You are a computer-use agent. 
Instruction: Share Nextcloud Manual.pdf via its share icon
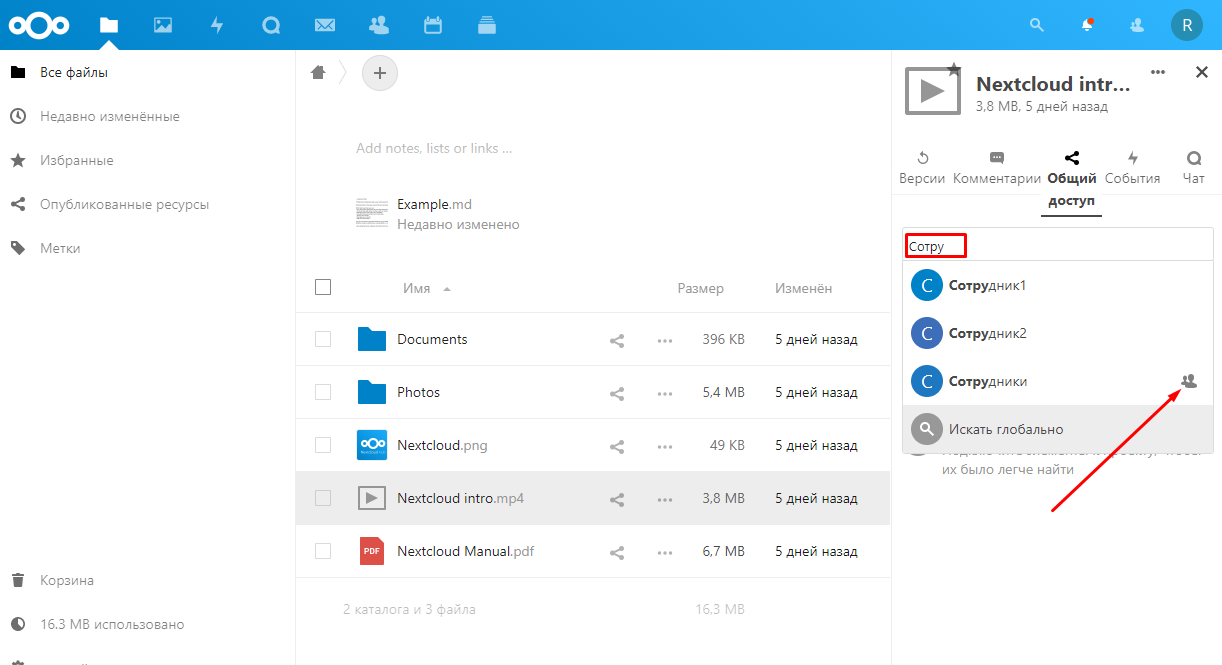[x=617, y=552]
